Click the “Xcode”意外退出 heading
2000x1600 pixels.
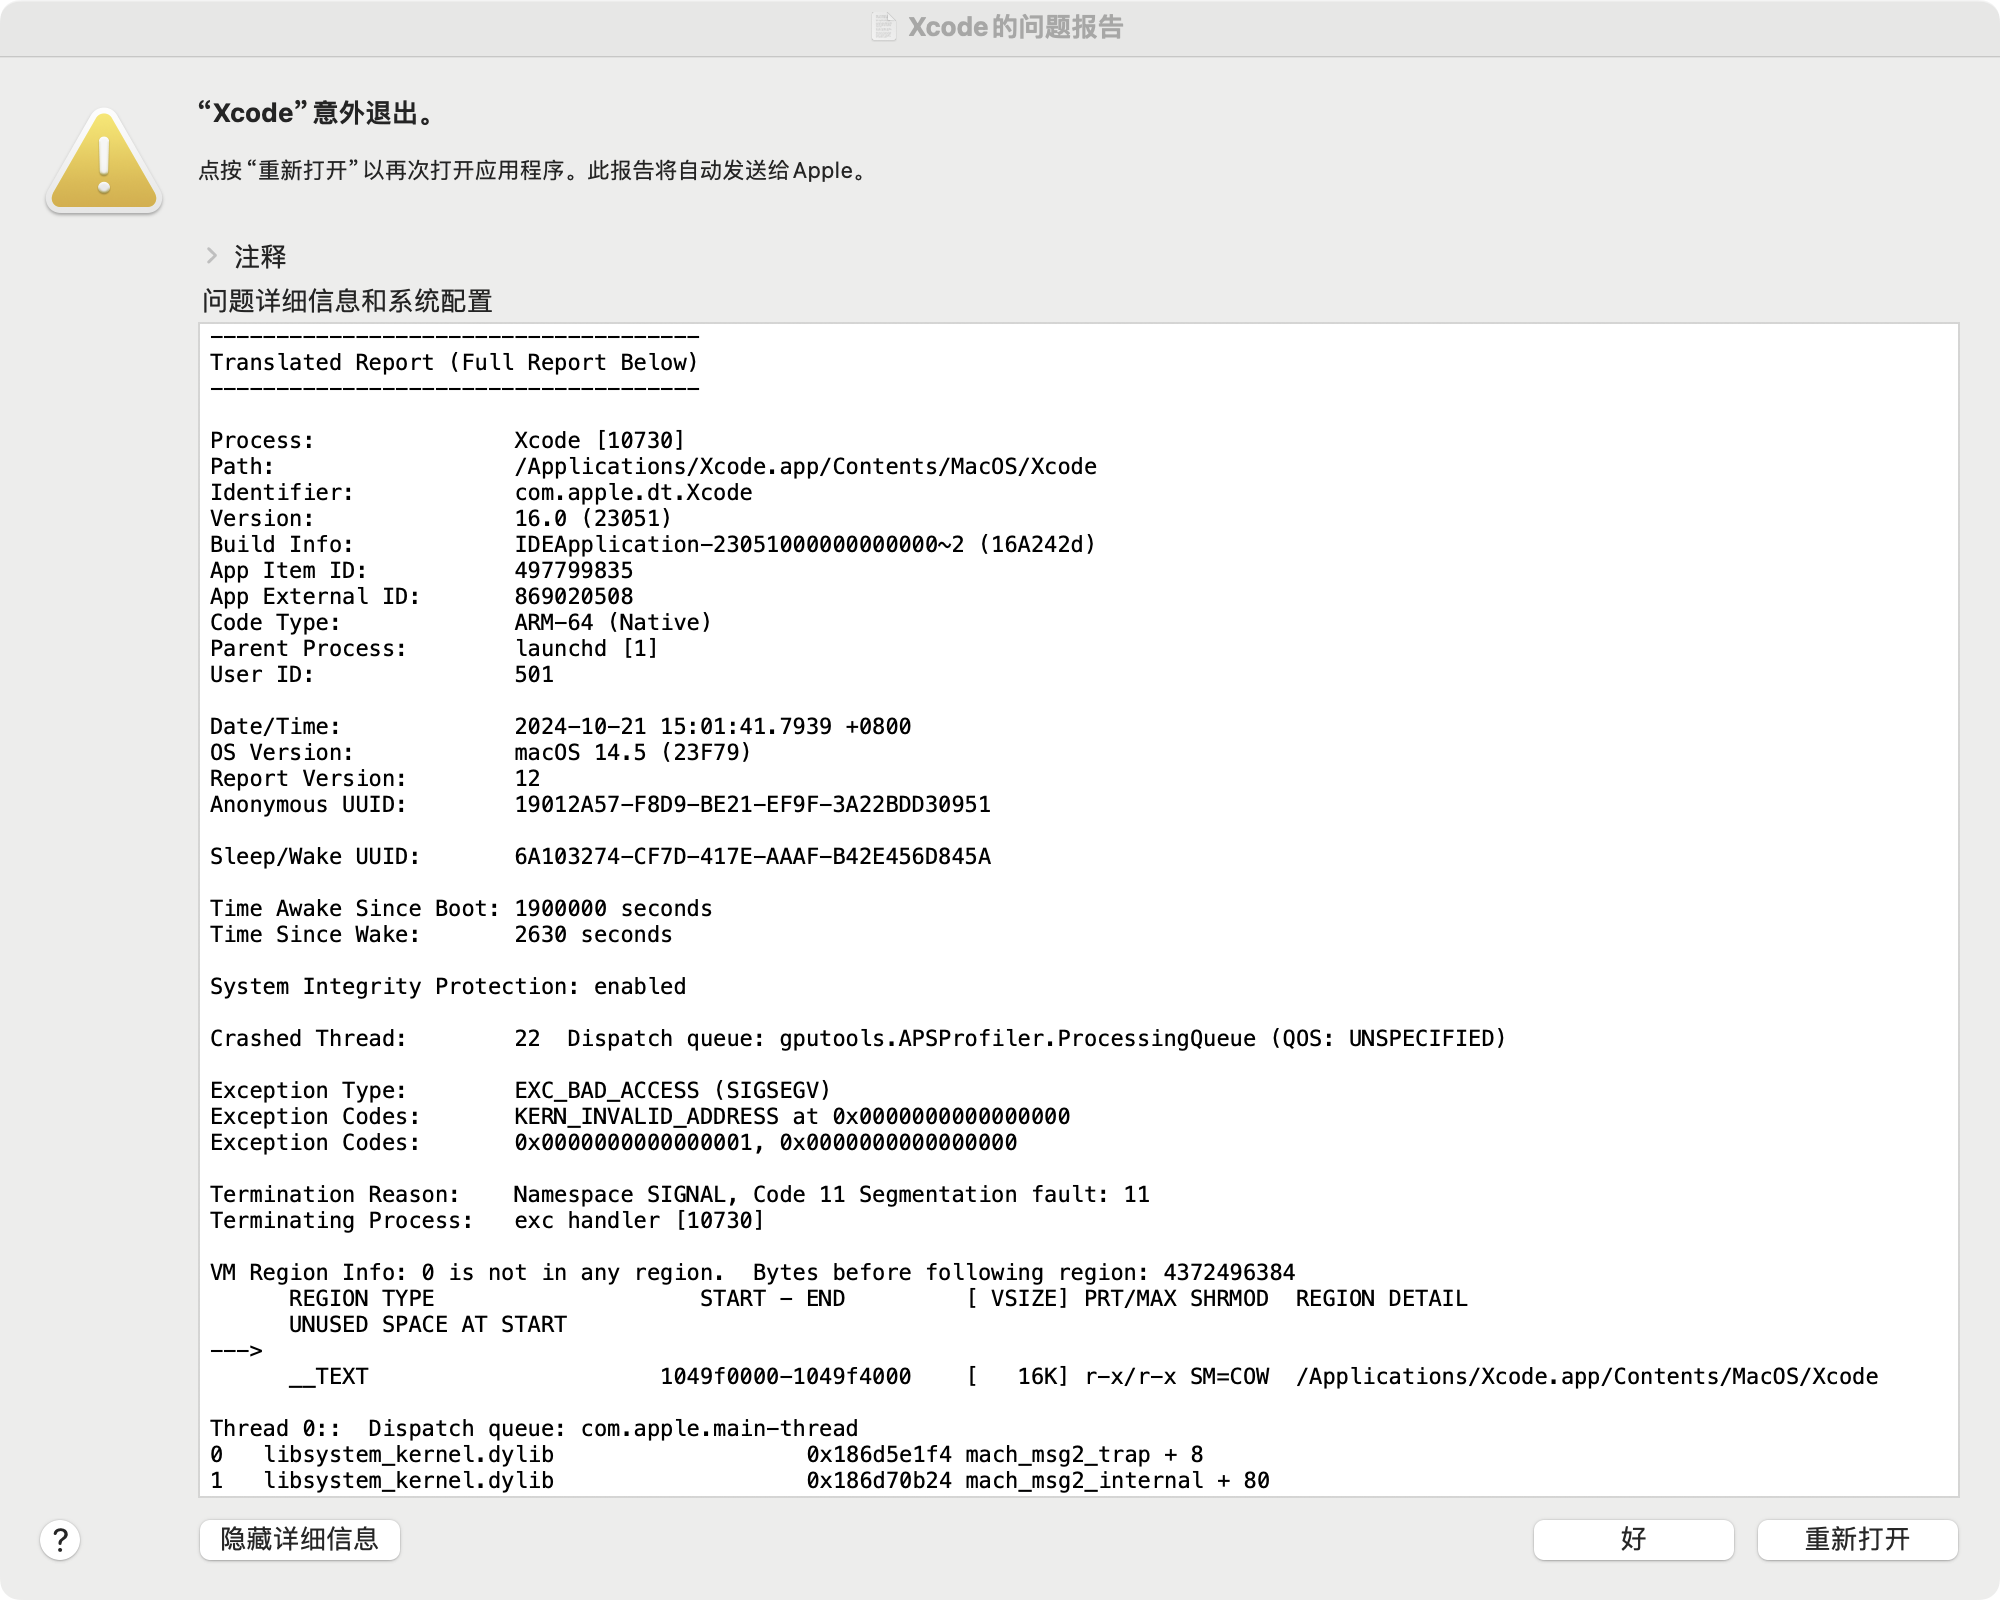pos(318,113)
